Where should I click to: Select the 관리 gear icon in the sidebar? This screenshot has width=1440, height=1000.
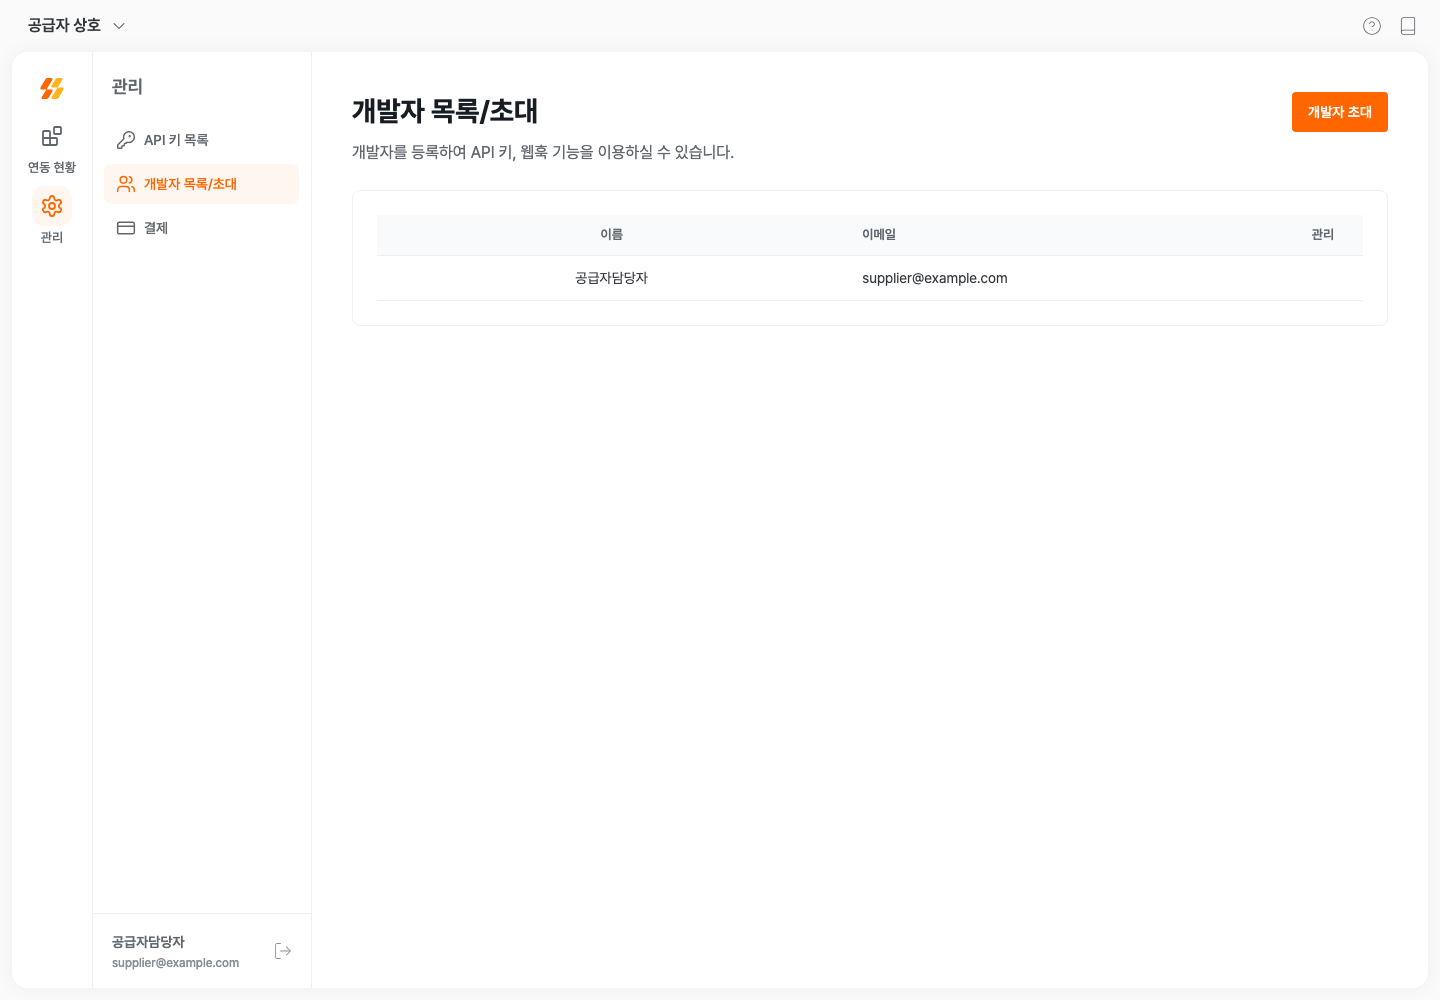tap(52, 206)
